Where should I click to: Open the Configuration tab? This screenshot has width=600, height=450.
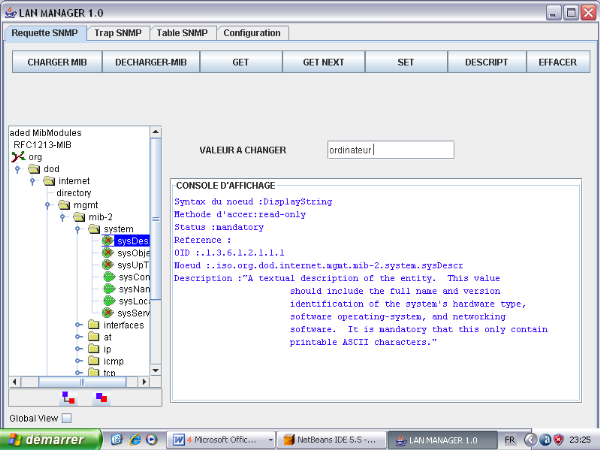pos(252,32)
